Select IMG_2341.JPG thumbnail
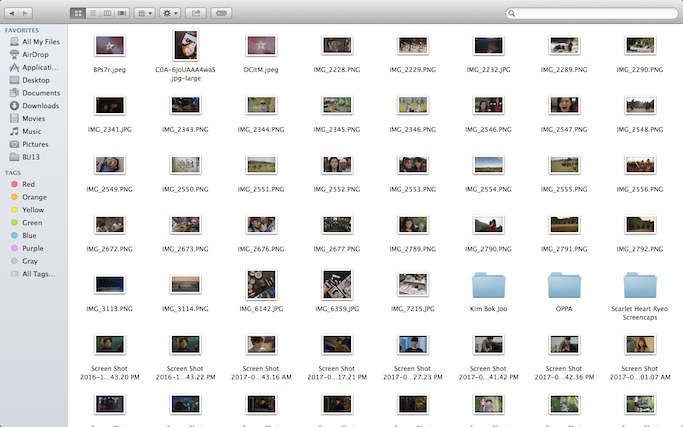This screenshot has height=427, width=683. 110,105
